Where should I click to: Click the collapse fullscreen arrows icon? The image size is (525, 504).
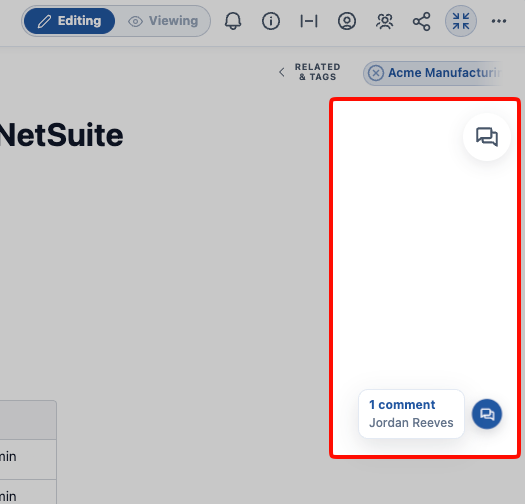pos(461,21)
